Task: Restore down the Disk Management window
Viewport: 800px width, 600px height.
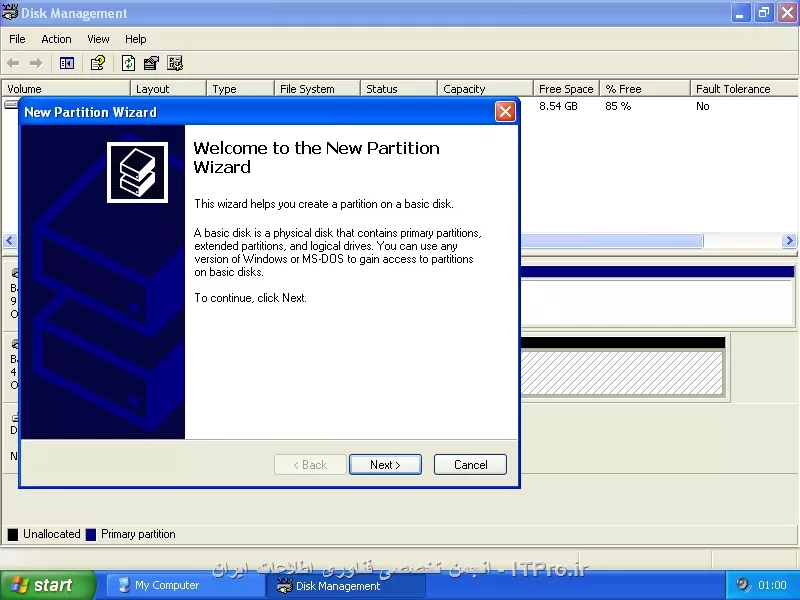Action: 764,12
